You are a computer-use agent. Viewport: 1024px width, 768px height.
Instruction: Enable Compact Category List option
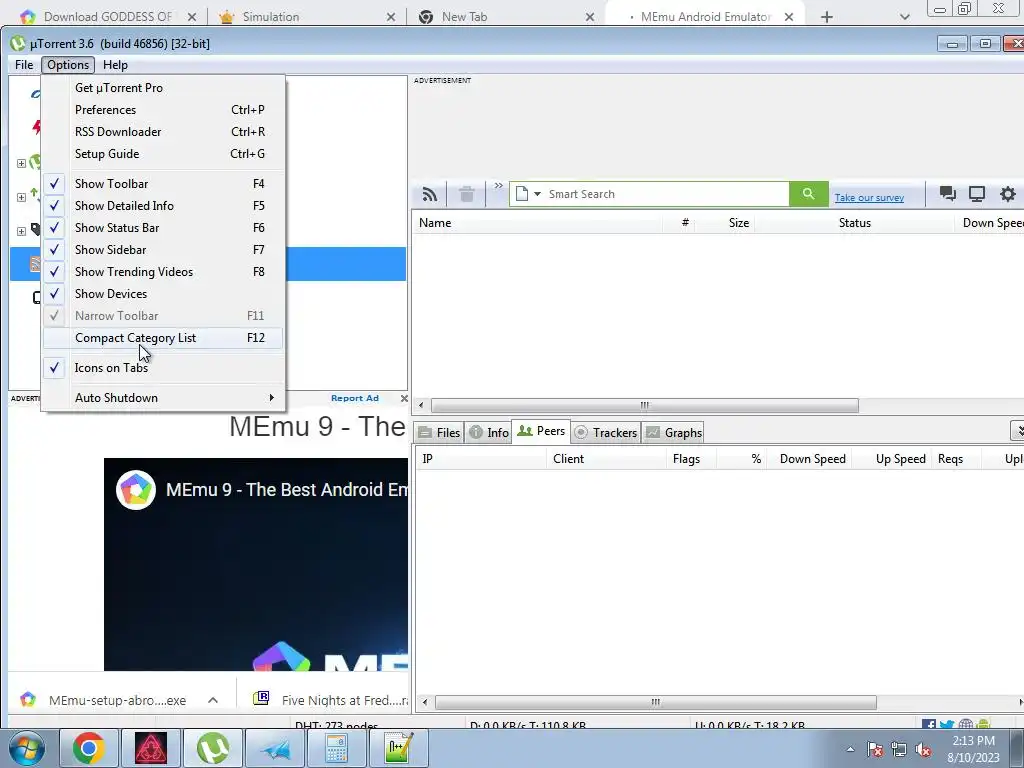[x=163, y=338]
